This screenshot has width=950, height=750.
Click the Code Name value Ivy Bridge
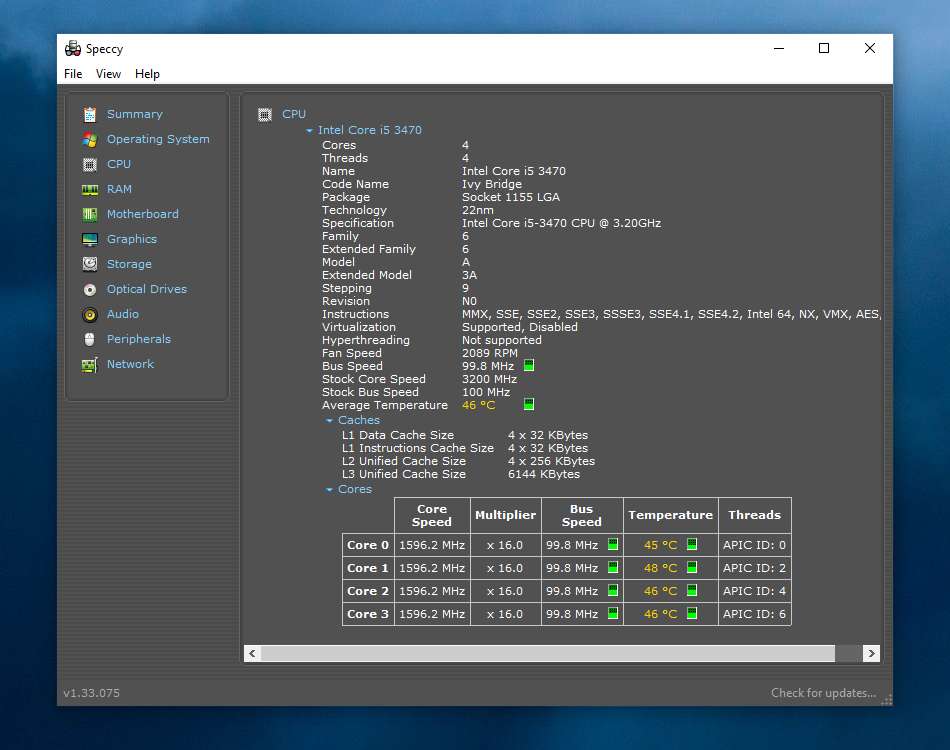(492, 184)
